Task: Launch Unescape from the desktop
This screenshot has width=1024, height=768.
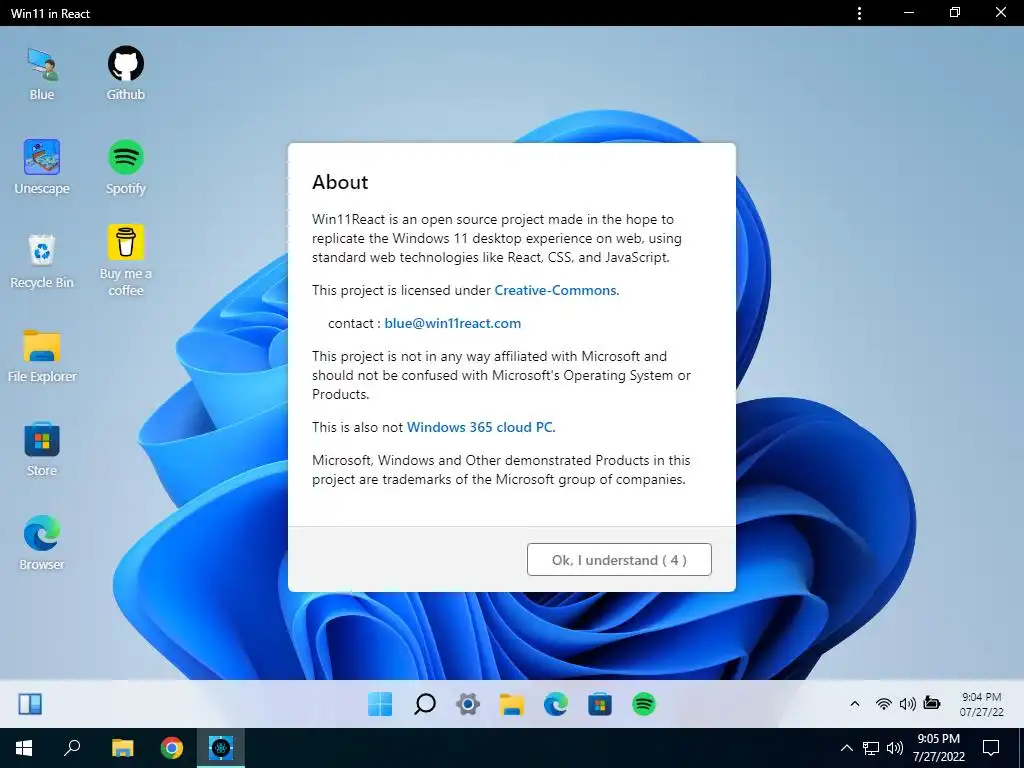Action: pos(42,167)
